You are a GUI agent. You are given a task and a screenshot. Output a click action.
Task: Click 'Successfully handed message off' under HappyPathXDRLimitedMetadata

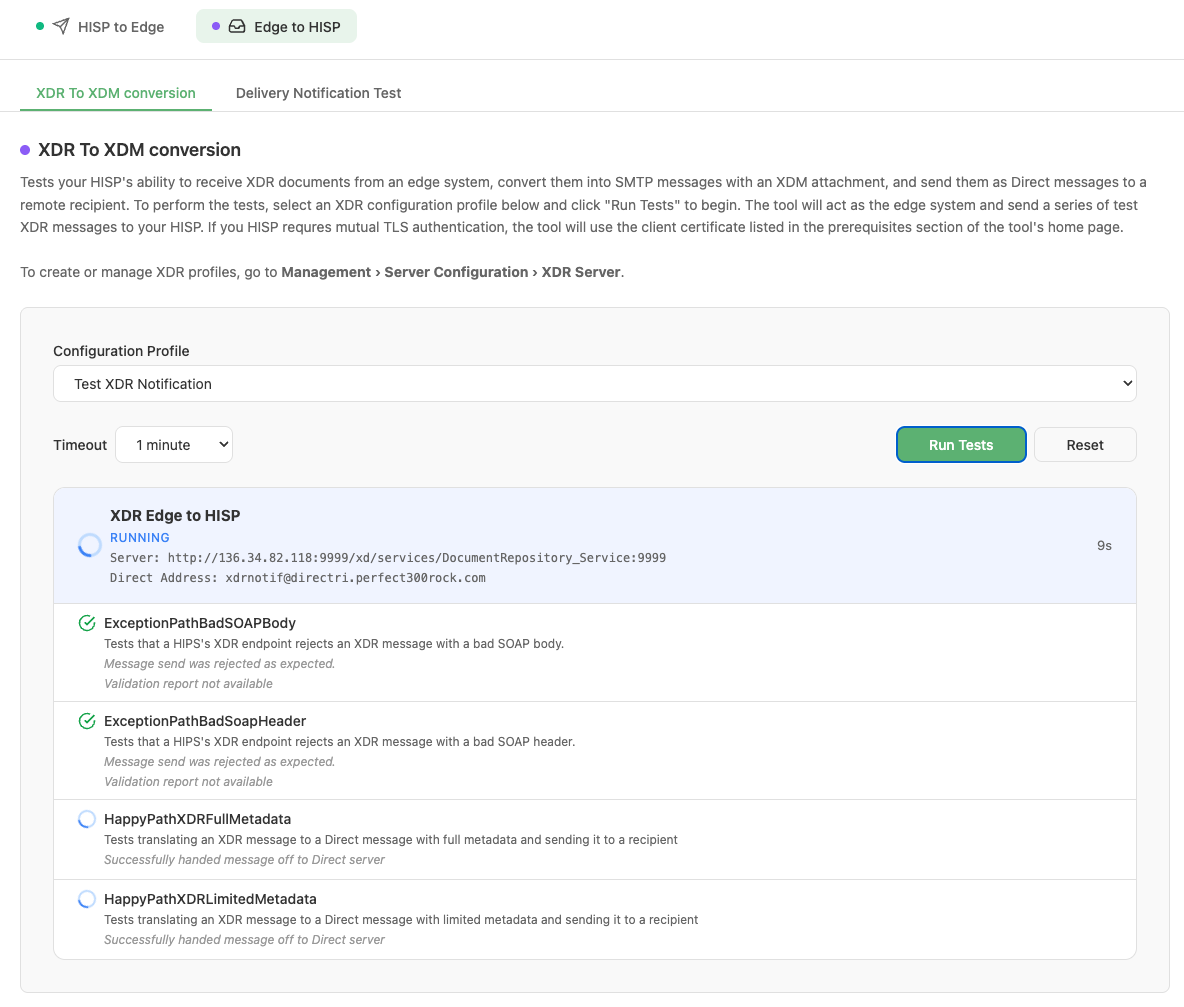click(x=244, y=940)
